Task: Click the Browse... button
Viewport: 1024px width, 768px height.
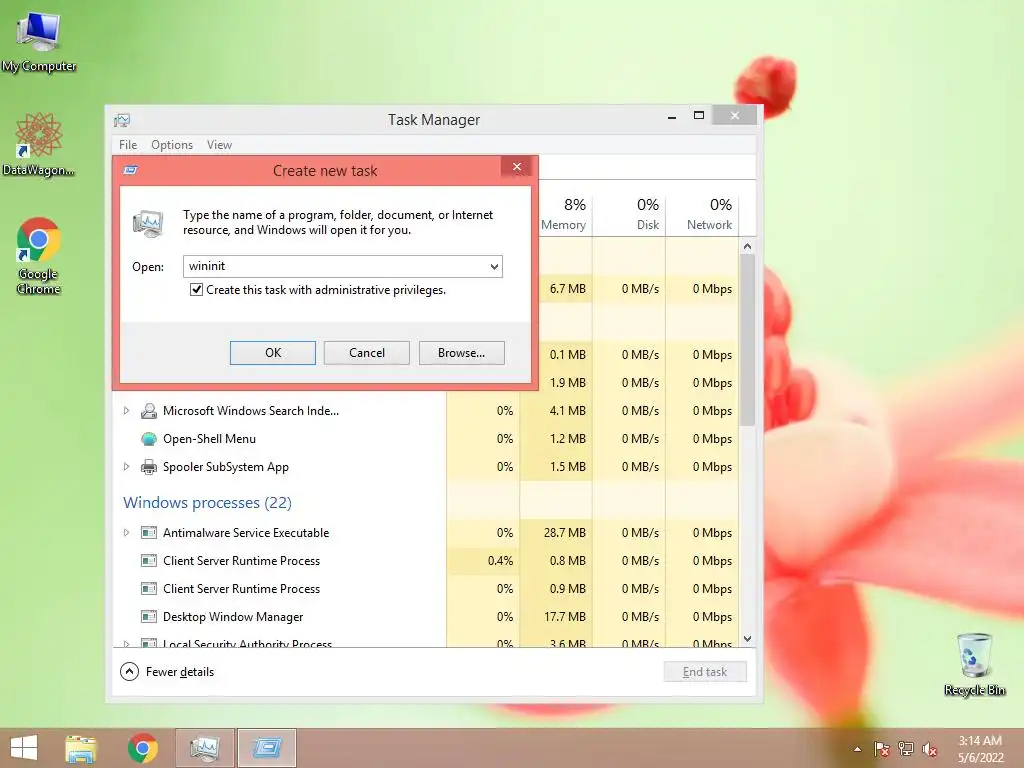Action: 462,353
